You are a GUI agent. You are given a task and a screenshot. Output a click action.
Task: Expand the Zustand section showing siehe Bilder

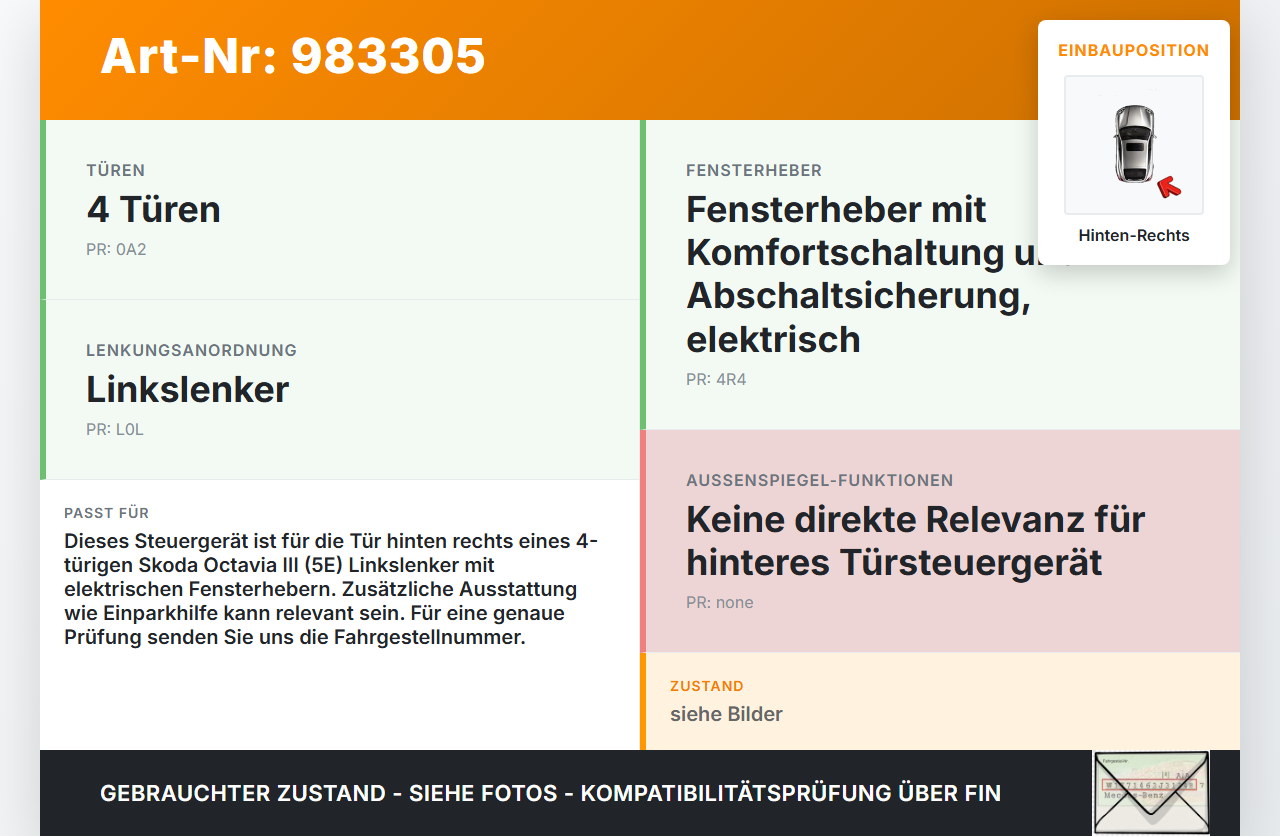pyautogui.click(x=940, y=700)
